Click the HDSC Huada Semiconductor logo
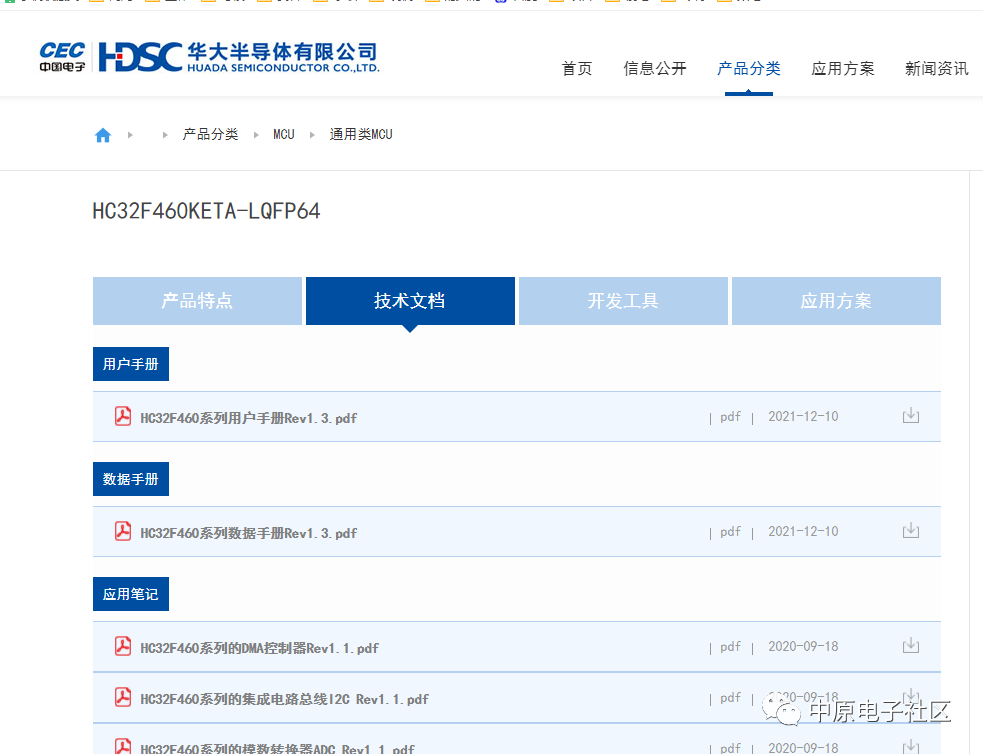 (239, 57)
